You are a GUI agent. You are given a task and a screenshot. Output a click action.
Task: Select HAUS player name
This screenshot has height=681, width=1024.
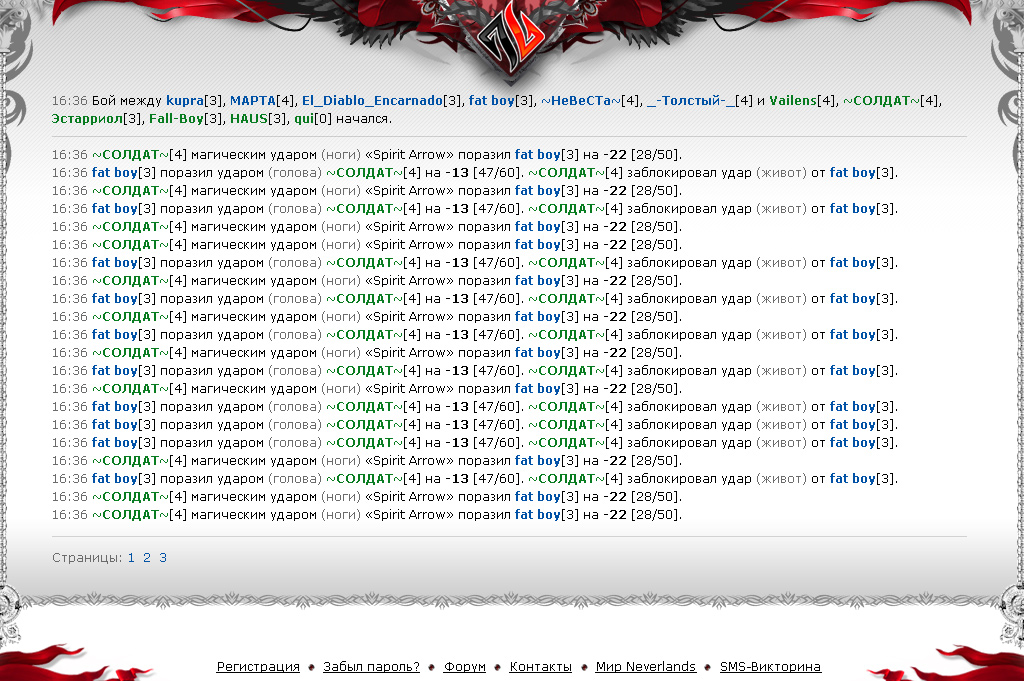[x=249, y=119]
